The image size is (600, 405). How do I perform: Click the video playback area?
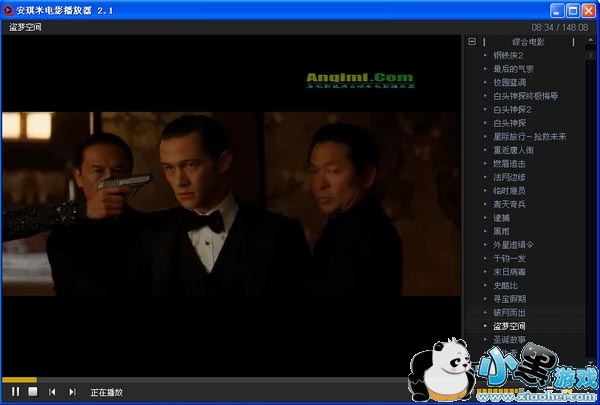[231, 204]
